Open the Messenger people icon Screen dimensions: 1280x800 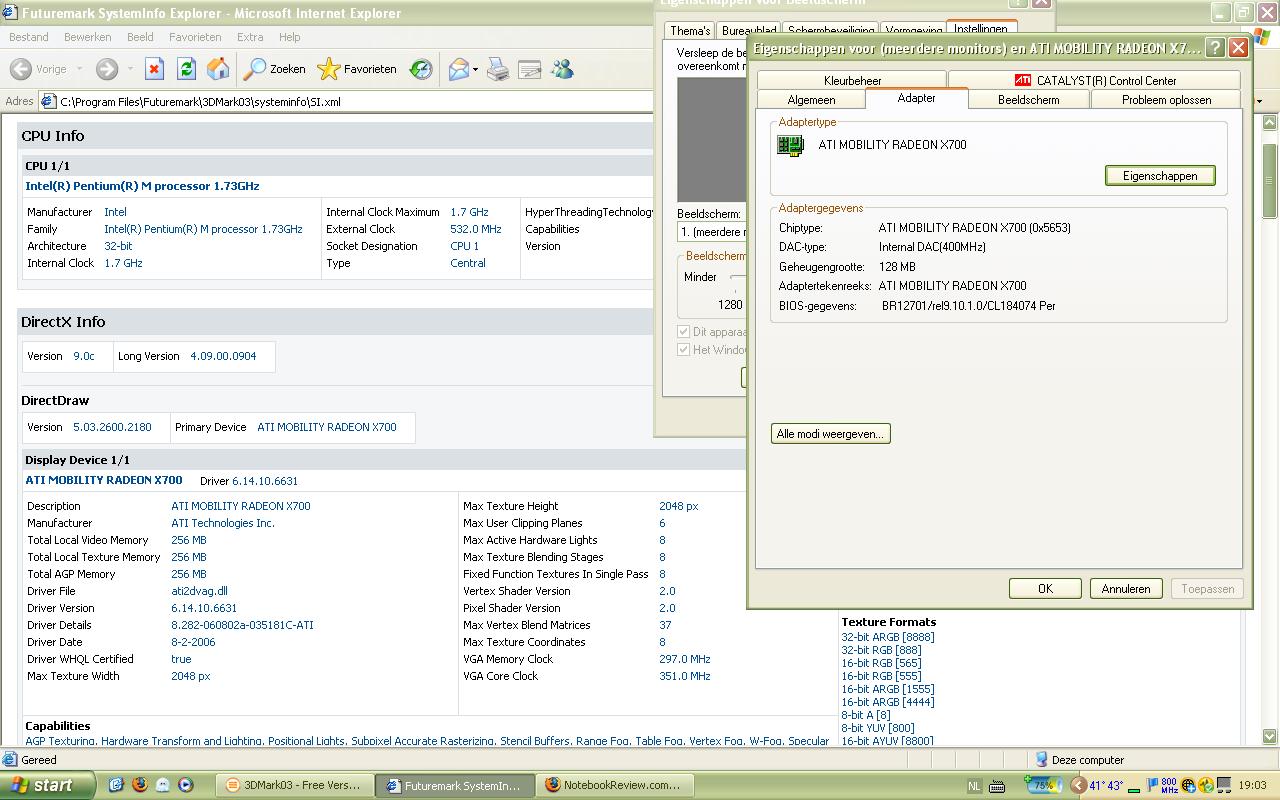coord(562,69)
